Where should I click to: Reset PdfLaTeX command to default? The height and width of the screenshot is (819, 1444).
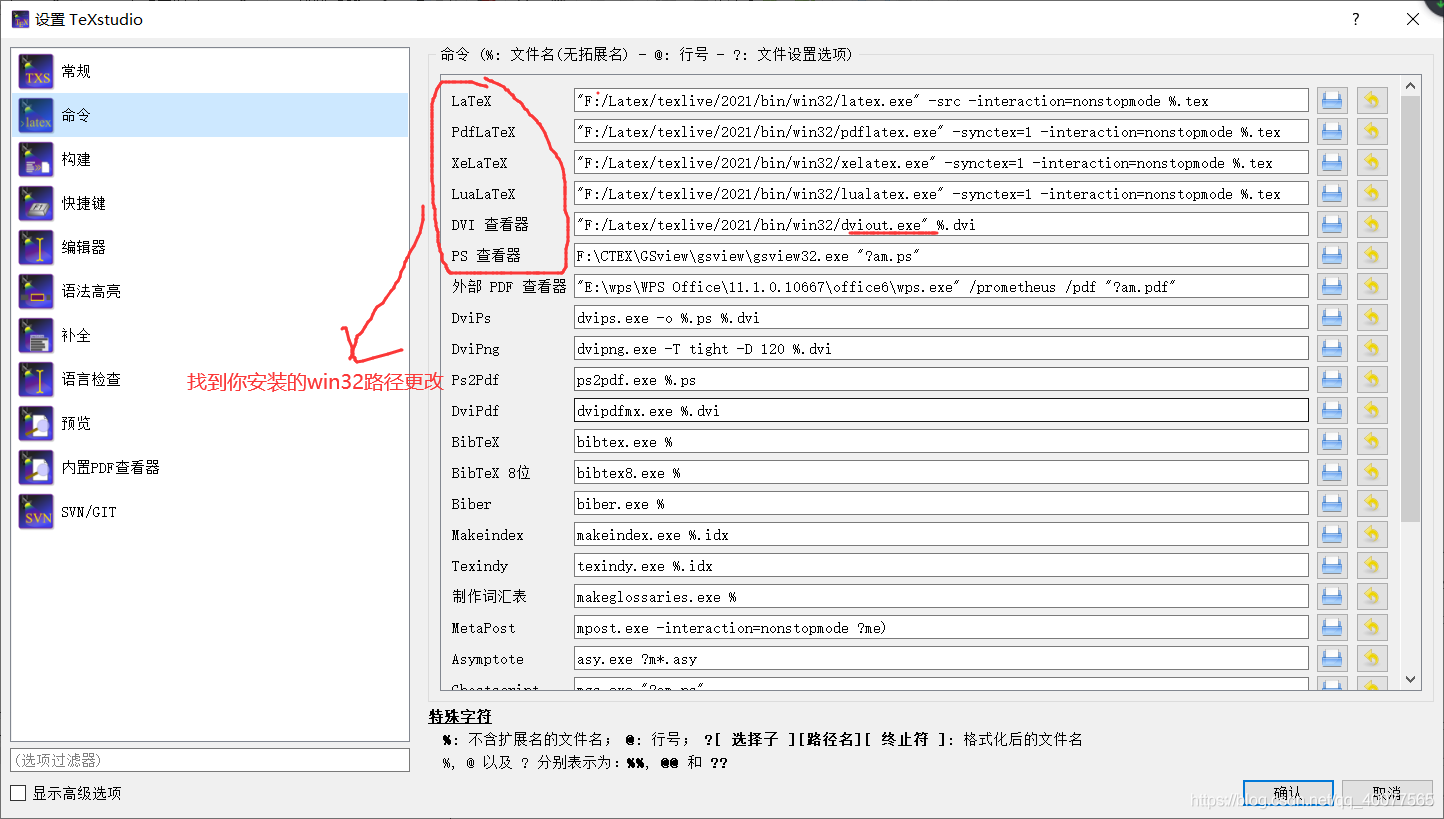[1372, 131]
